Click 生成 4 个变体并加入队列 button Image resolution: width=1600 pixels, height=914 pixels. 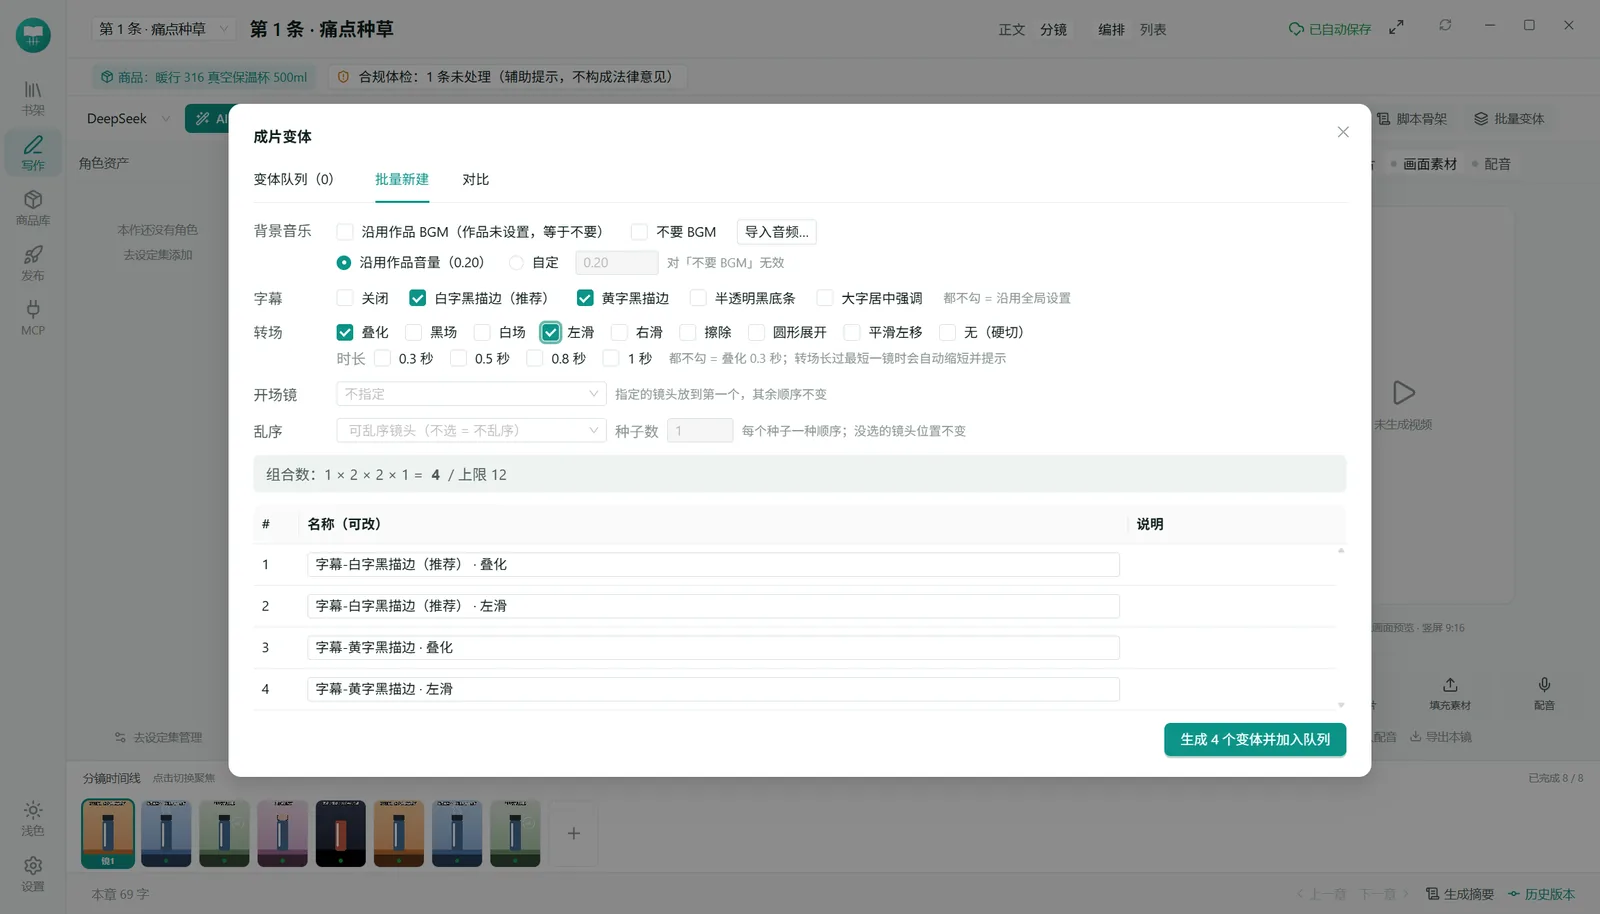1255,740
